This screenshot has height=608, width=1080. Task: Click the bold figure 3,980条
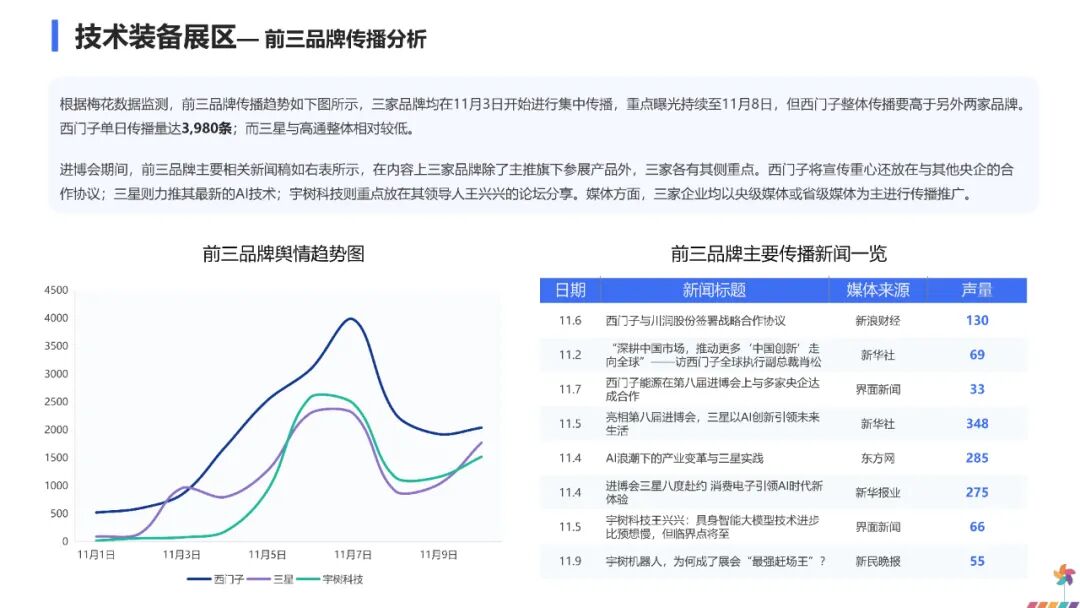[x=207, y=129]
